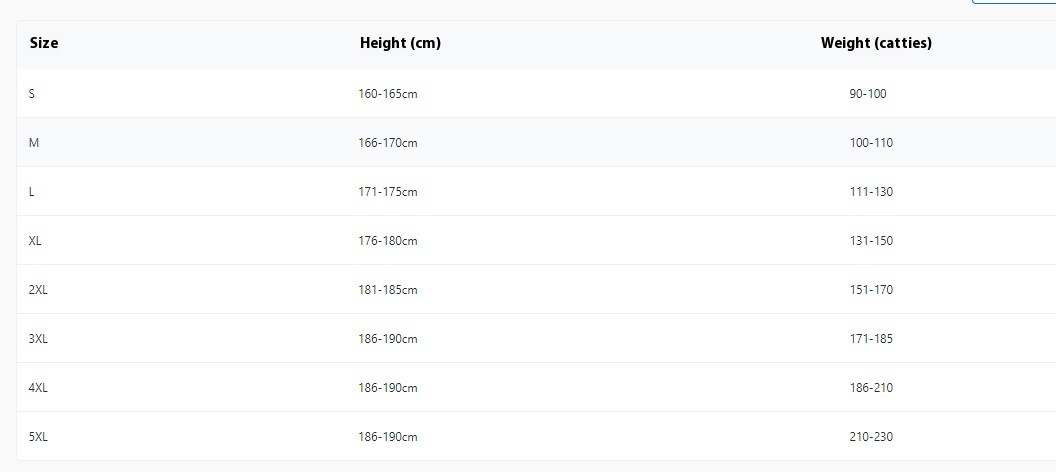Click the XL size row label
The height and width of the screenshot is (472, 1056).
coord(35,241)
